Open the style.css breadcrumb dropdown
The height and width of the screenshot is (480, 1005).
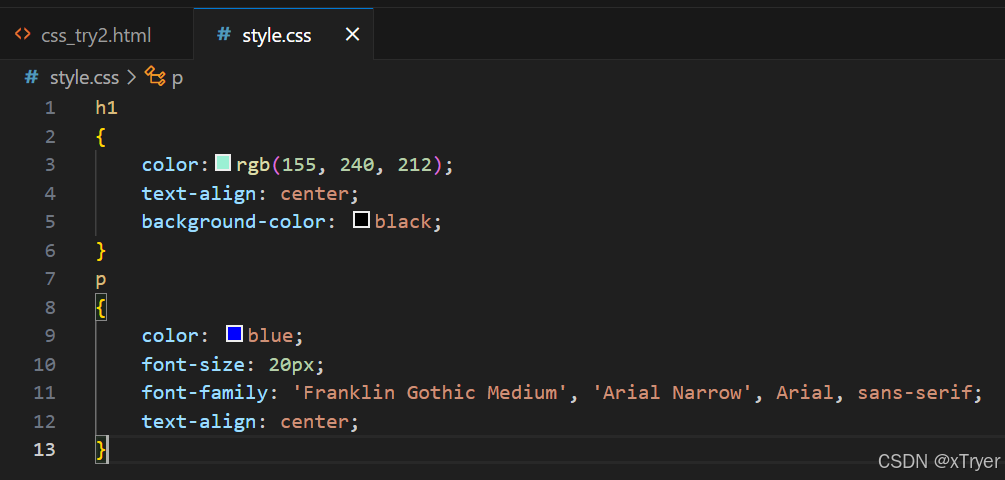point(84,77)
